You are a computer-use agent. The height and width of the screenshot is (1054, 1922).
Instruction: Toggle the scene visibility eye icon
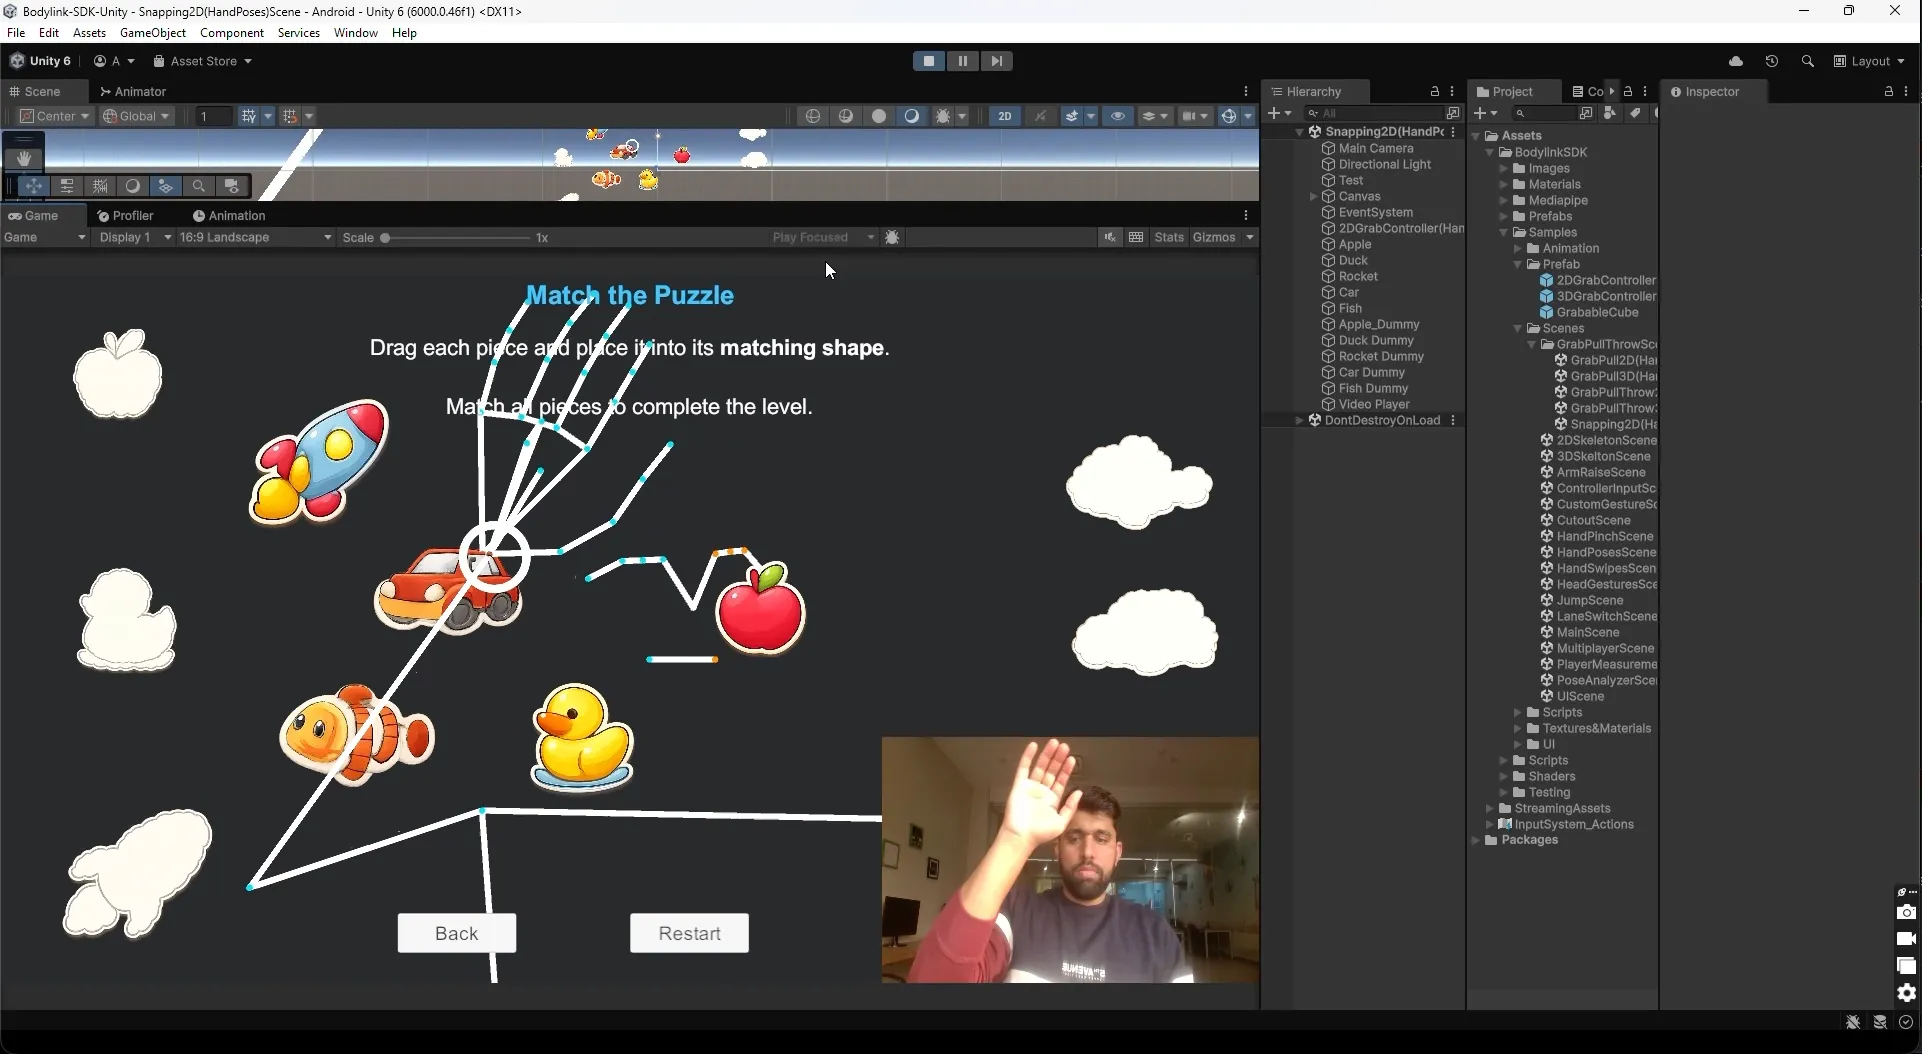tap(1117, 116)
